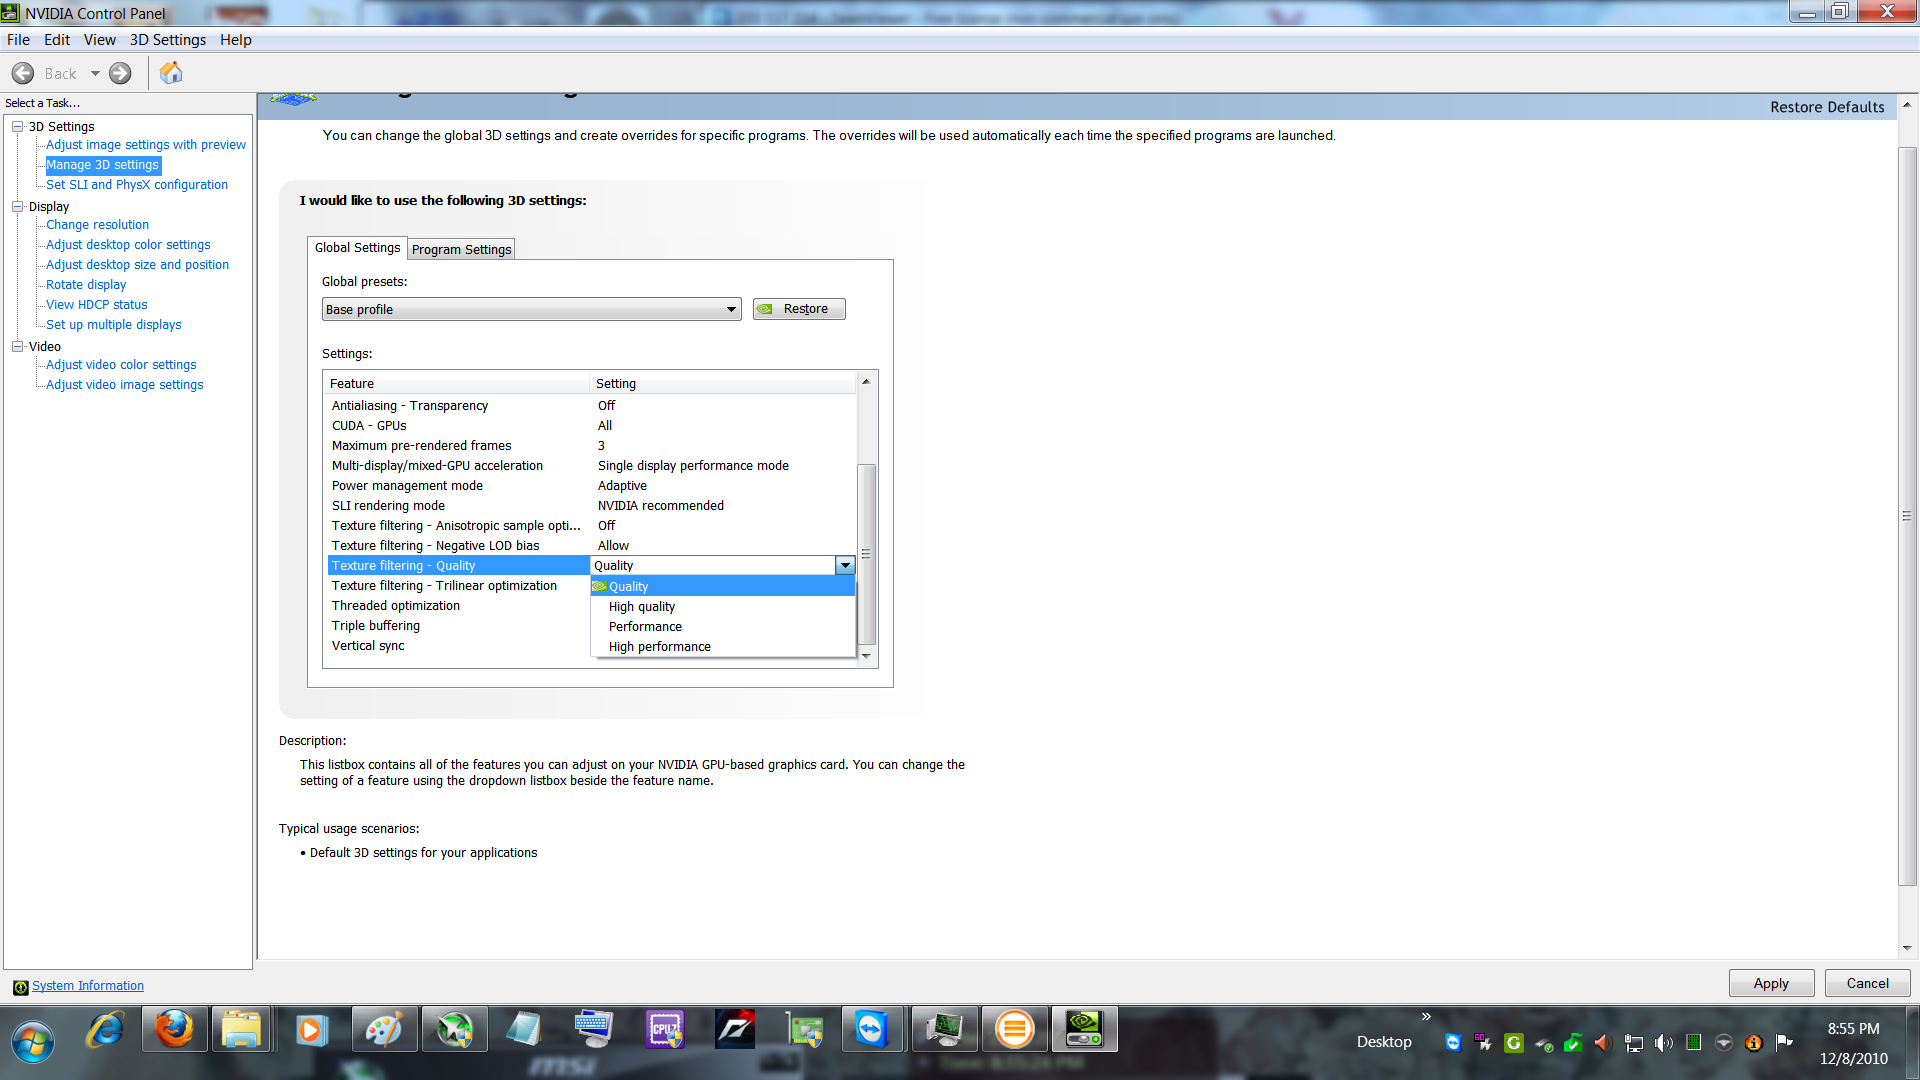Launch Internet Explorer from the taskbar
1920x1080 pixels.
pos(104,1030)
